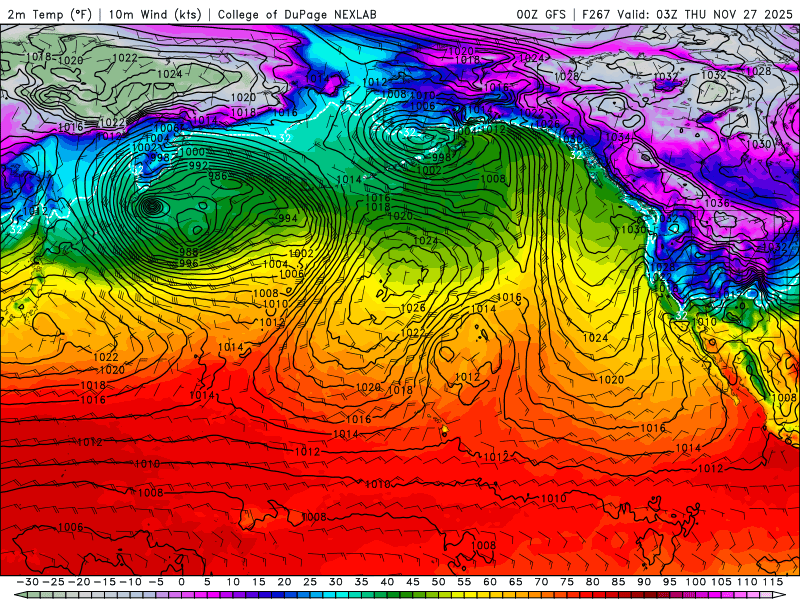Image resolution: width=800 pixels, height=600 pixels.
Task: Pick 35 on the temperature color scale
Action: tap(361, 582)
